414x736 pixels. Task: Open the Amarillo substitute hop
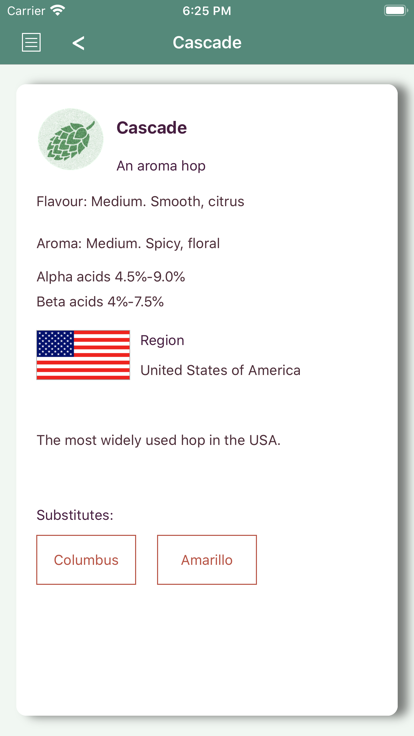click(207, 560)
